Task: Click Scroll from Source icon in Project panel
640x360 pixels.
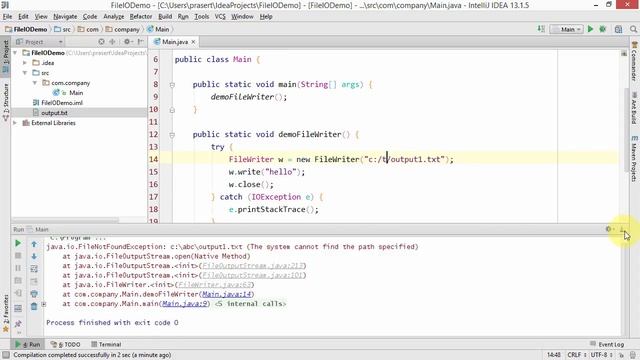Action: click(x=101, y=42)
